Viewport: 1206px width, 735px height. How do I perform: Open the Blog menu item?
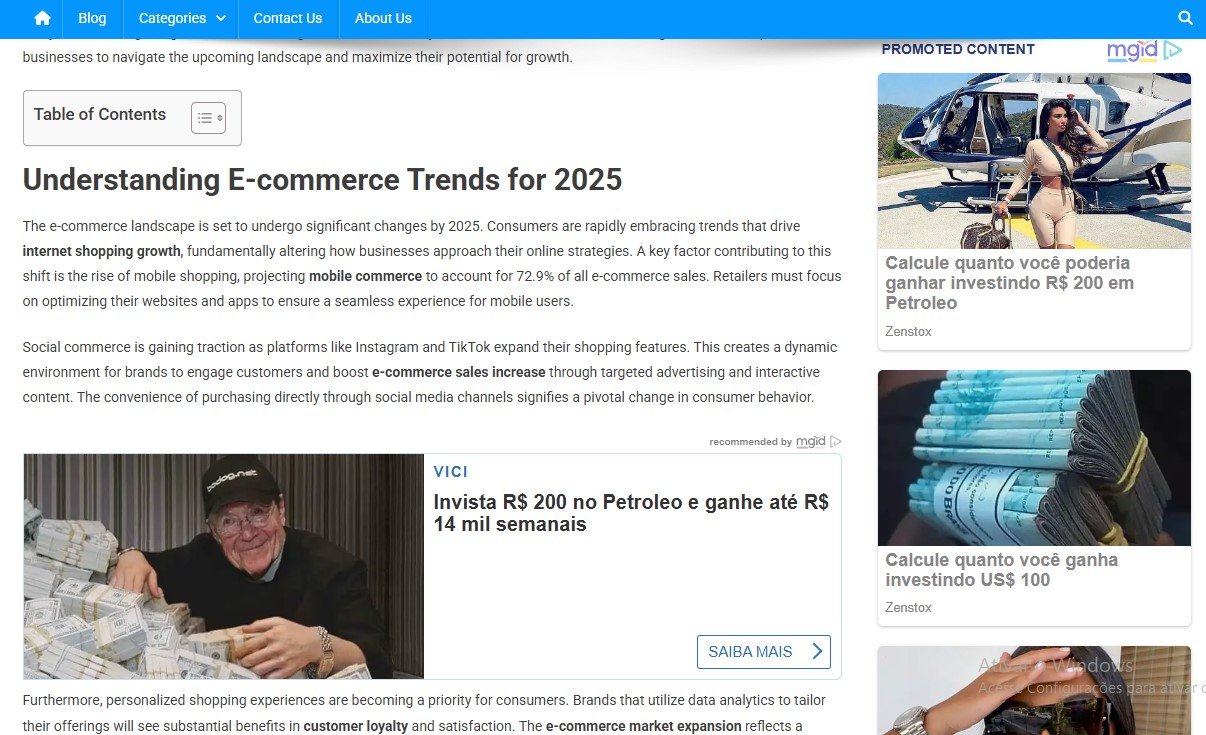click(92, 18)
